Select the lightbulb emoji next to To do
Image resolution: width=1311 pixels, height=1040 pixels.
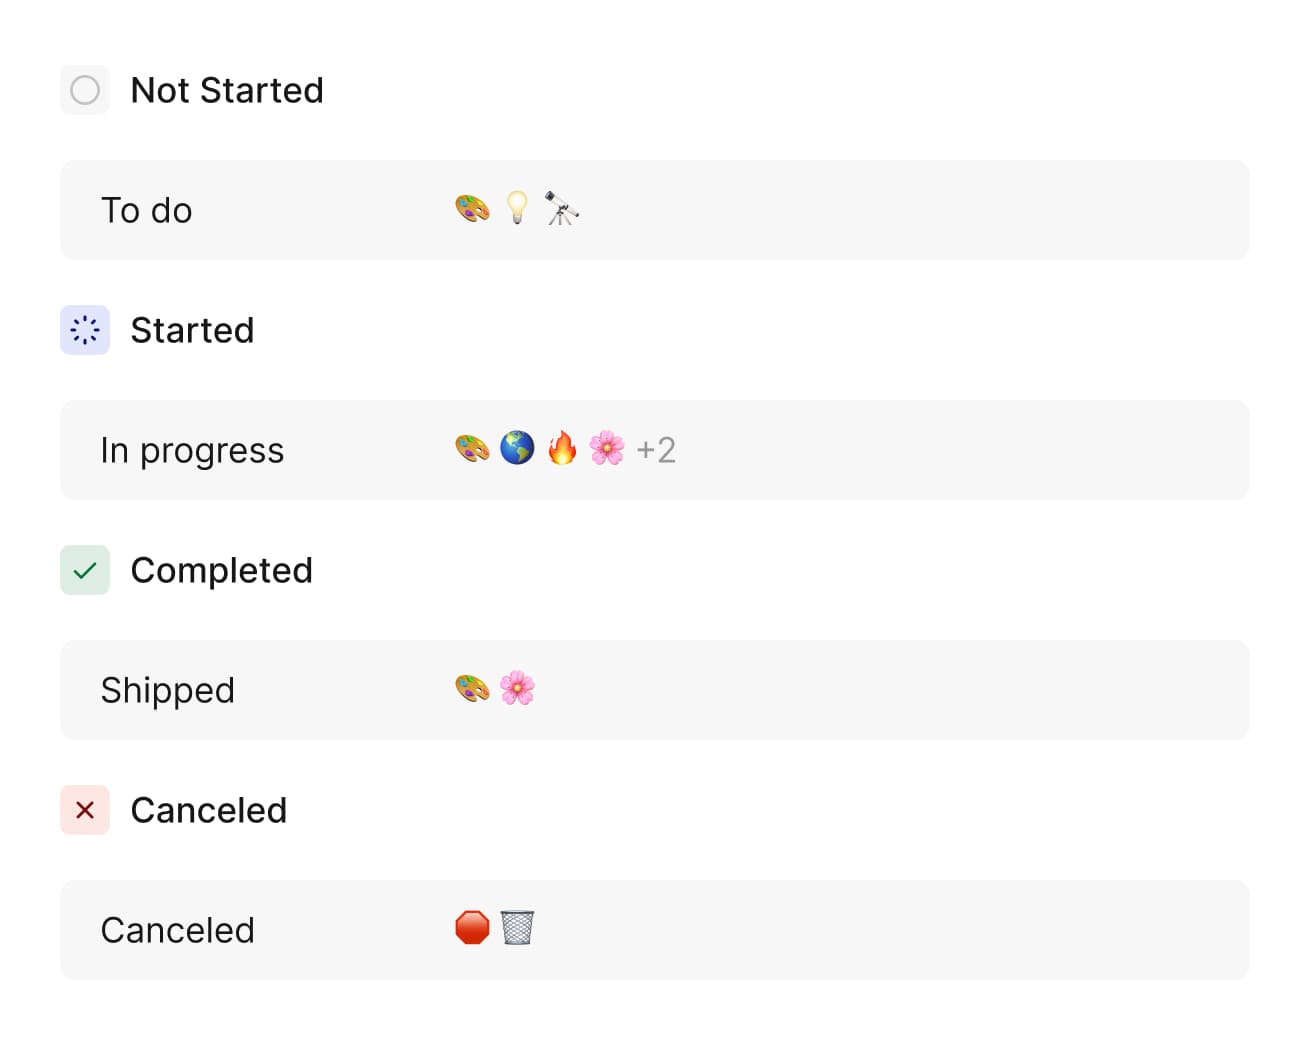517,208
